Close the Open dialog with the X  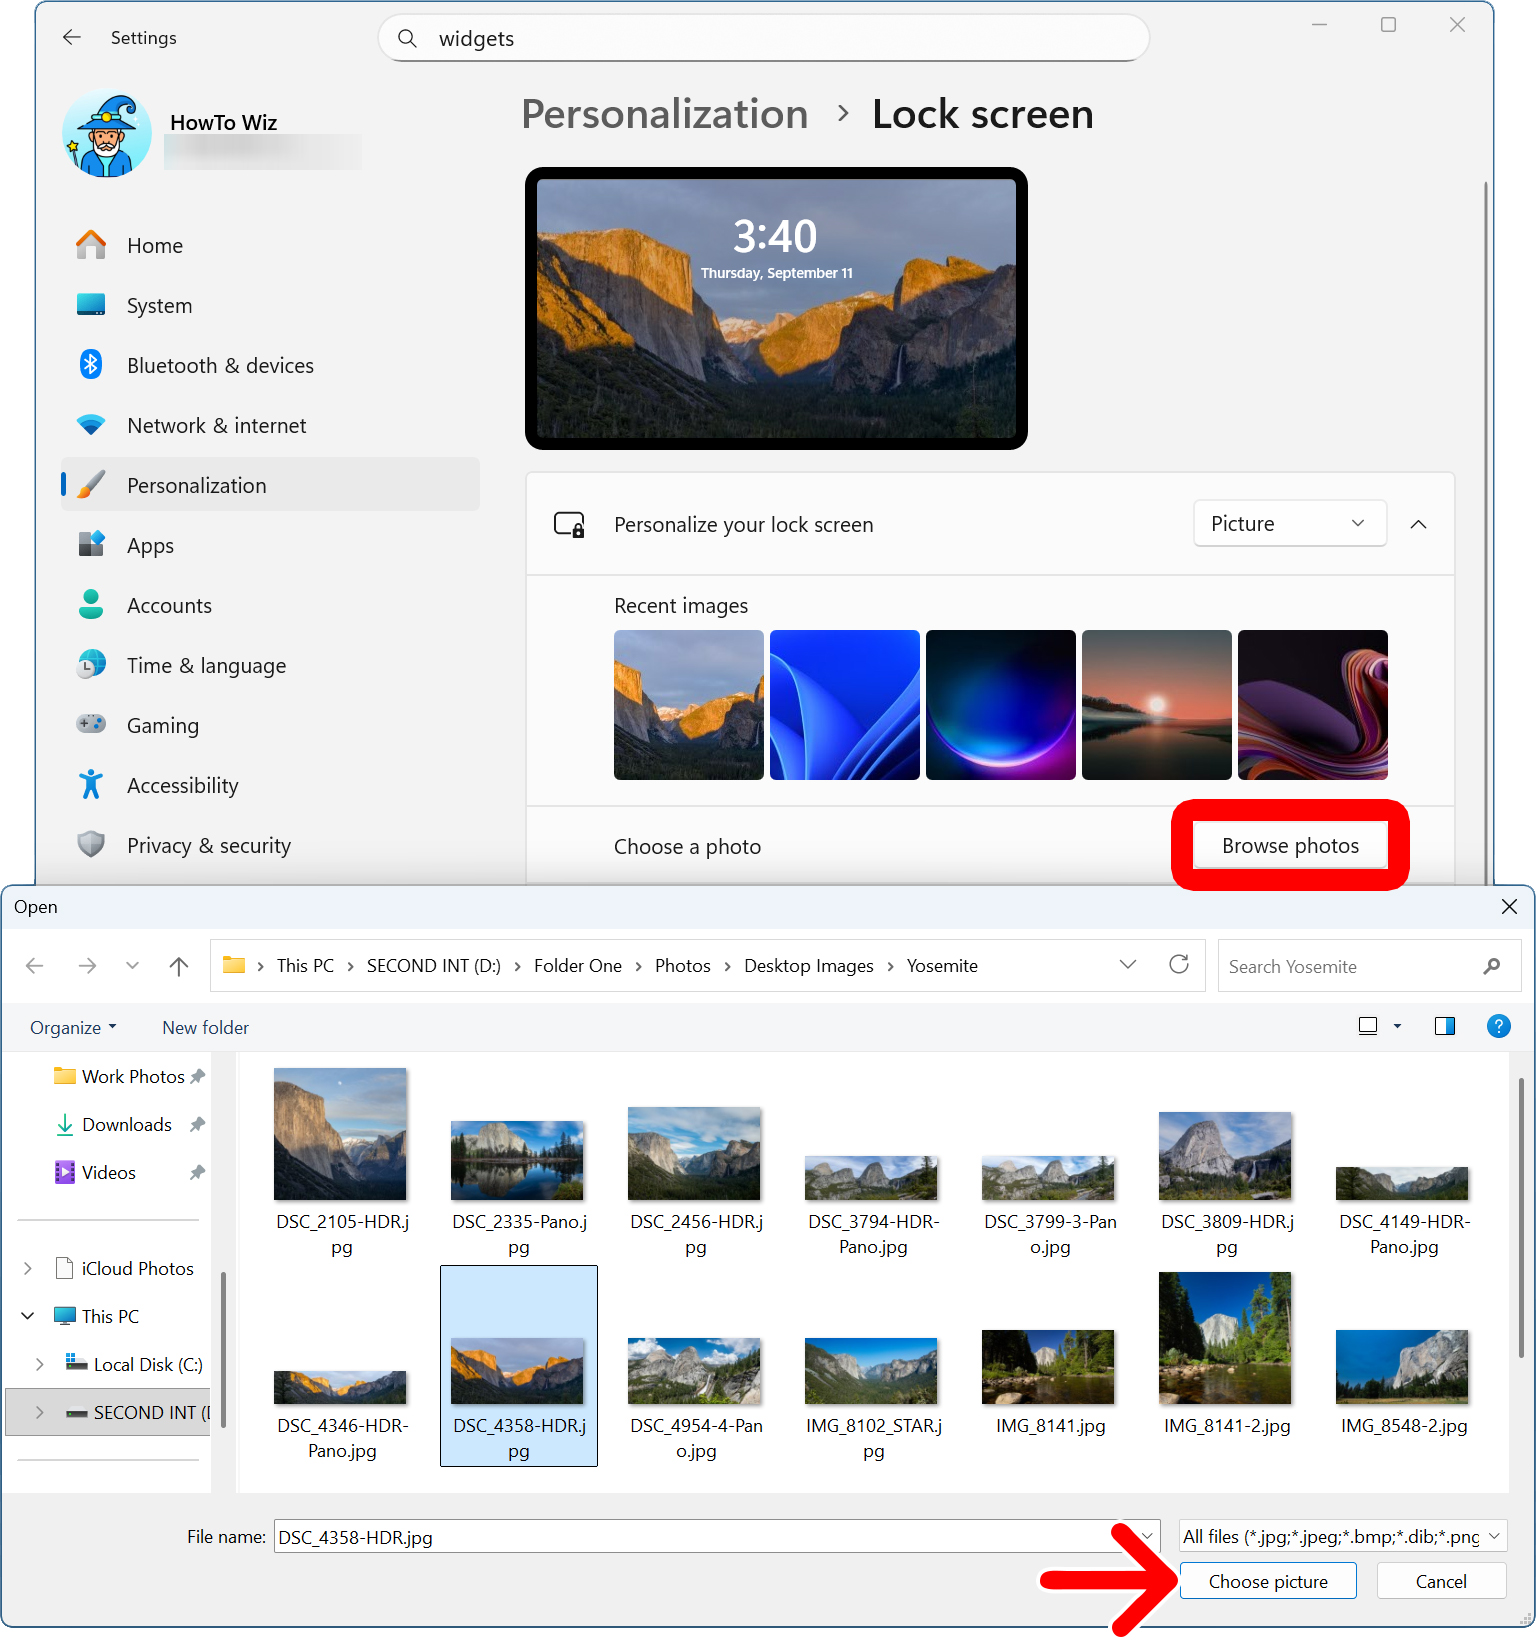1509,907
